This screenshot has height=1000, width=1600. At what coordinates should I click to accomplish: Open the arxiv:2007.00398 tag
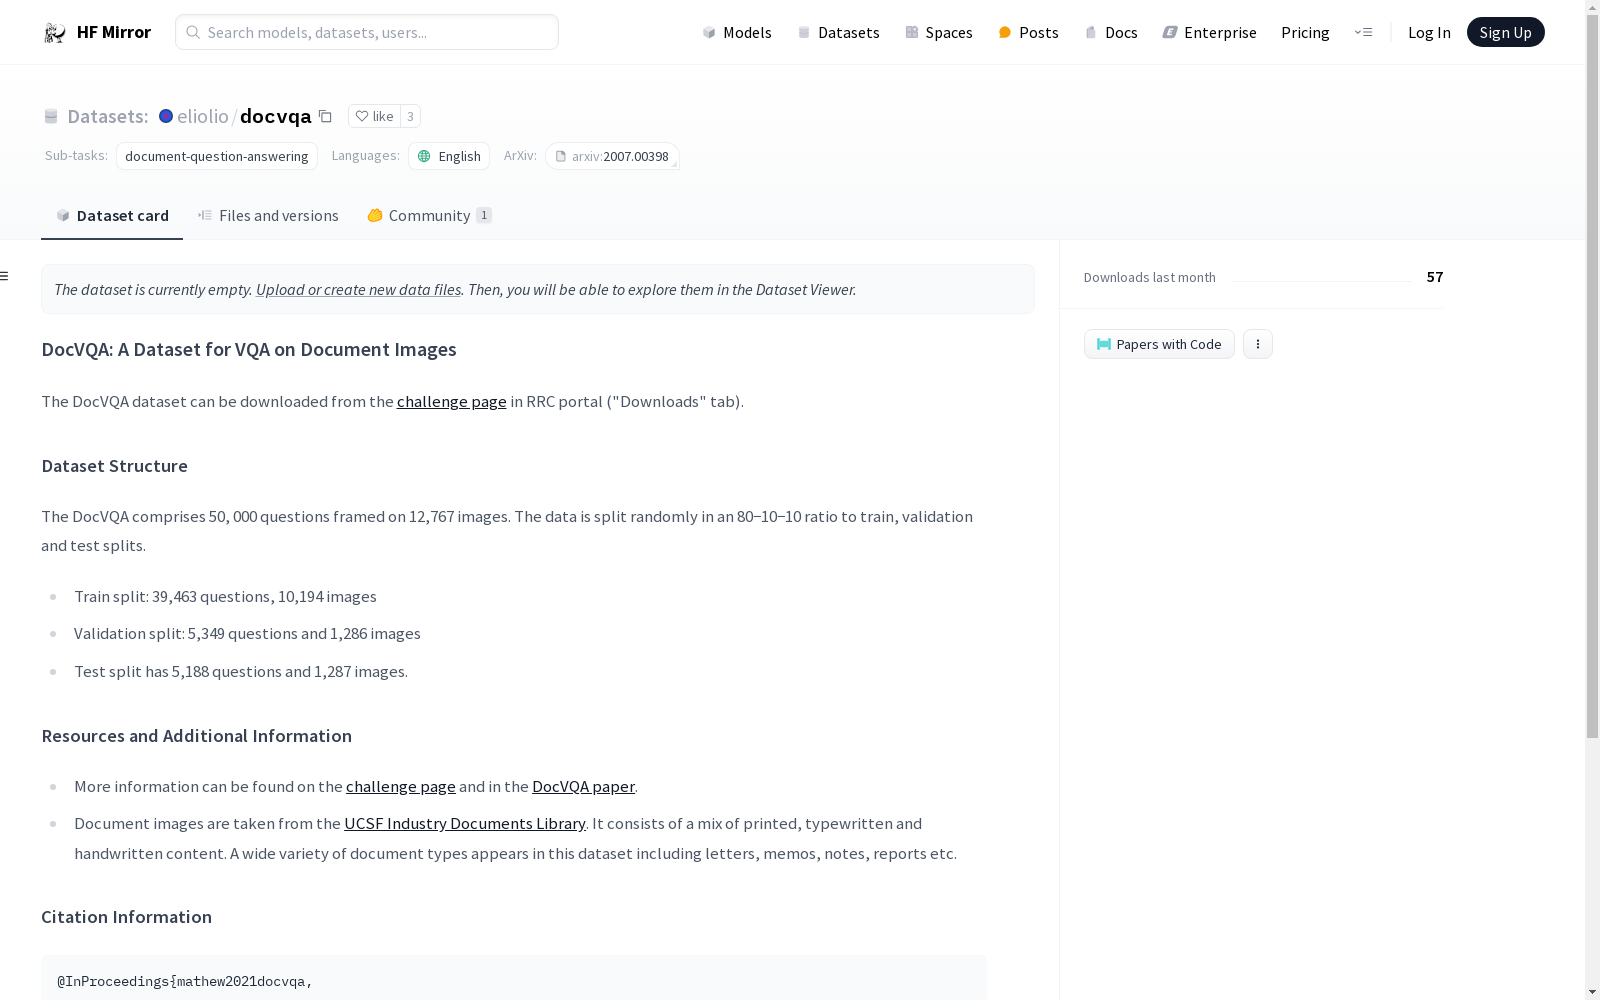[x=612, y=156]
